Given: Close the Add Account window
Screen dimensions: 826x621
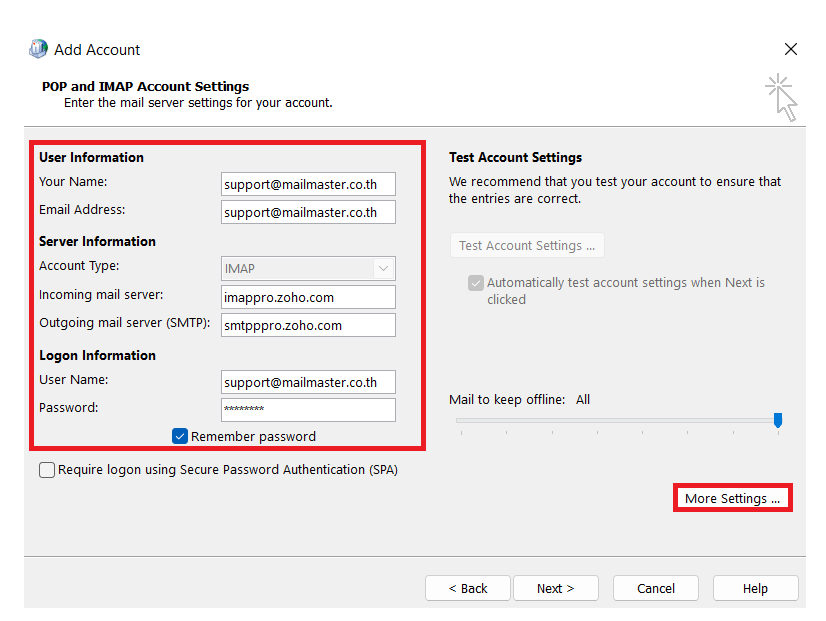Looking at the screenshot, I should click(x=791, y=48).
